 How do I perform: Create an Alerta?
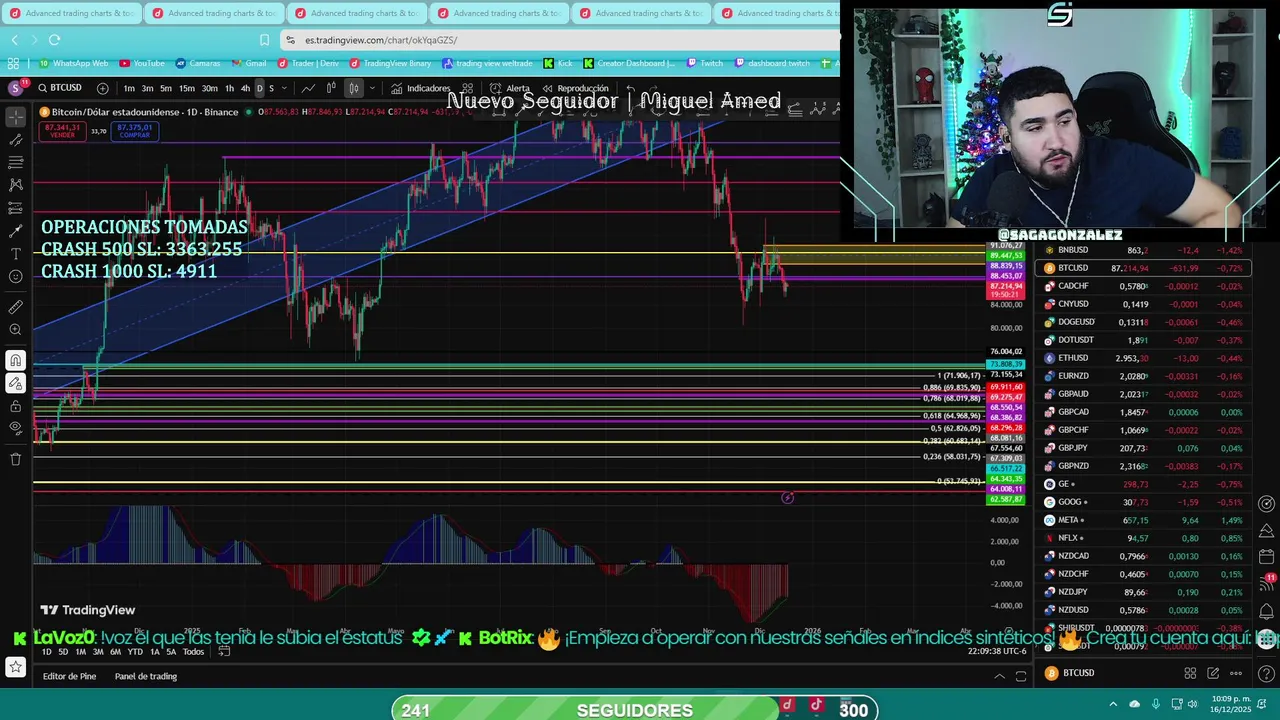tap(510, 88)
